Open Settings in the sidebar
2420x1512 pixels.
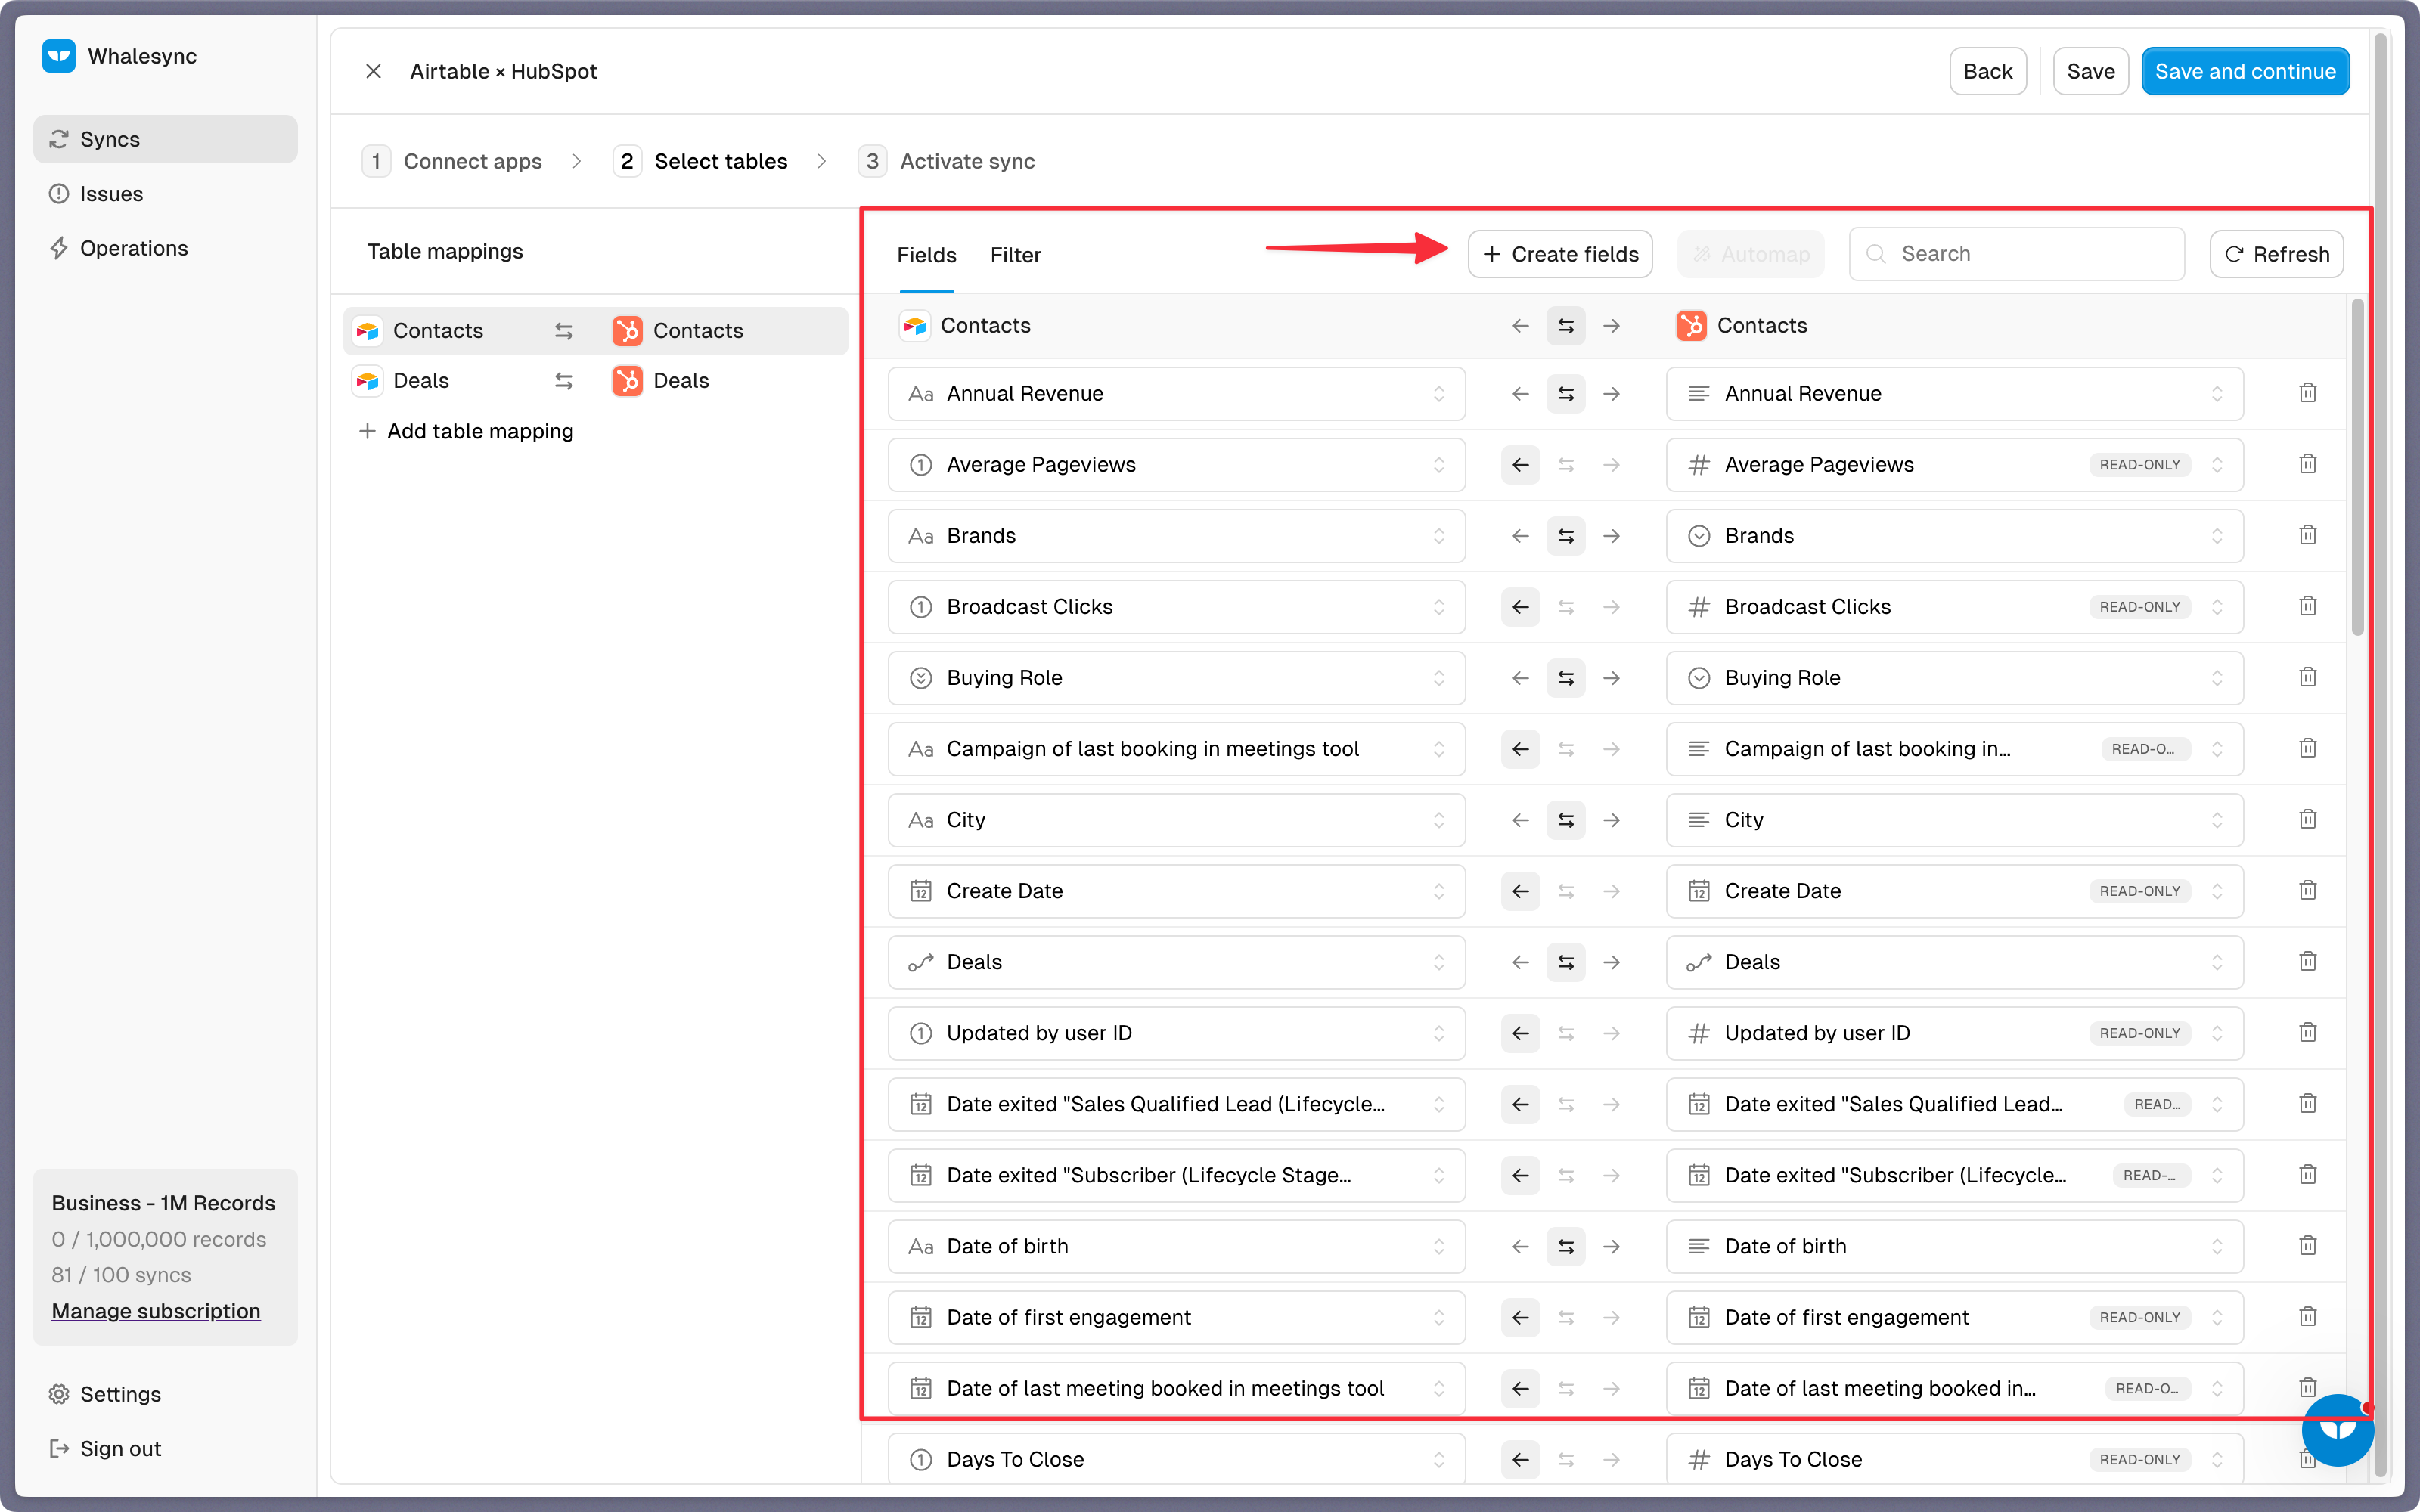(x=165, y=1394)
